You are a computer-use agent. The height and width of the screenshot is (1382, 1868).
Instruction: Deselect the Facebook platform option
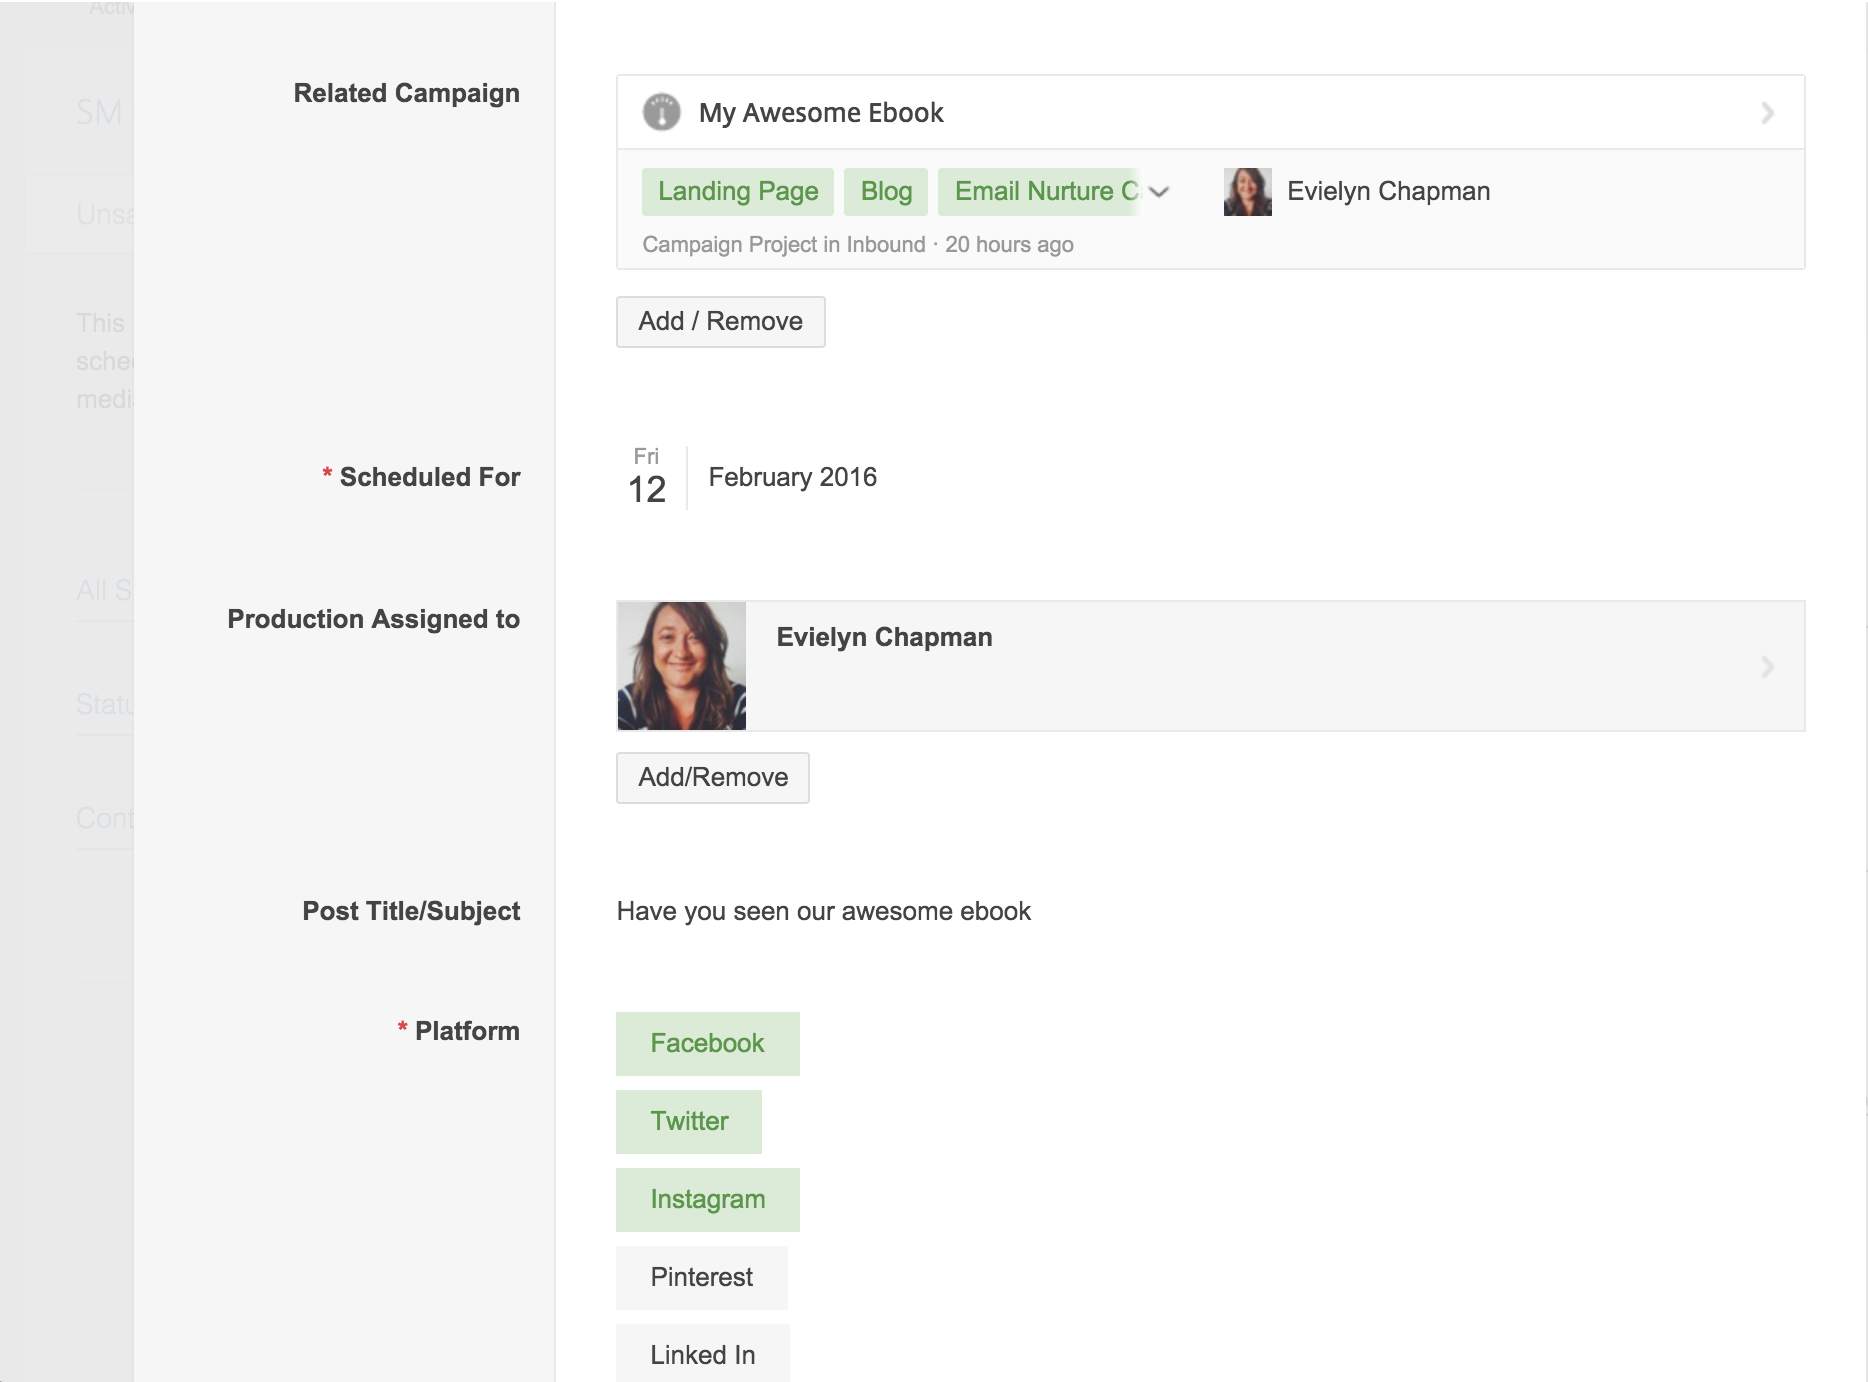[x=707, y=1044]
